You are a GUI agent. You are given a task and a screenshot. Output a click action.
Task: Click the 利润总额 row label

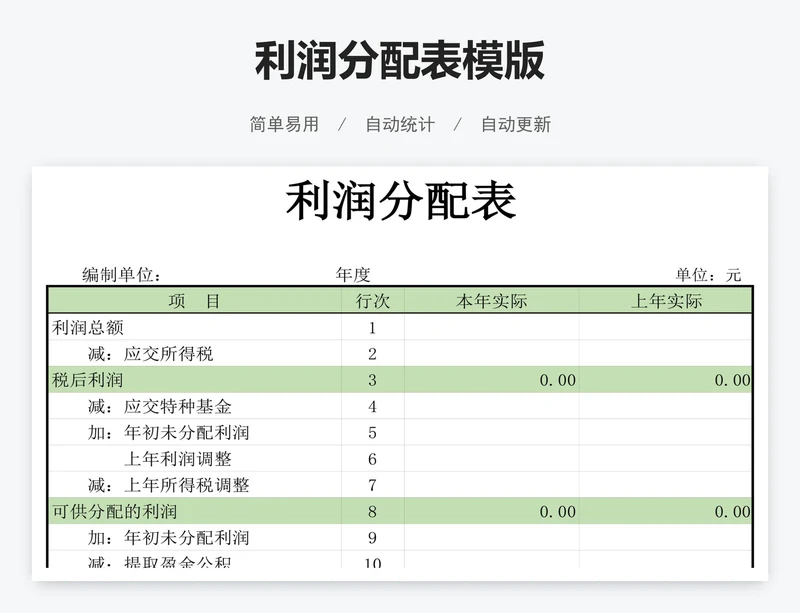coord(88,328)
